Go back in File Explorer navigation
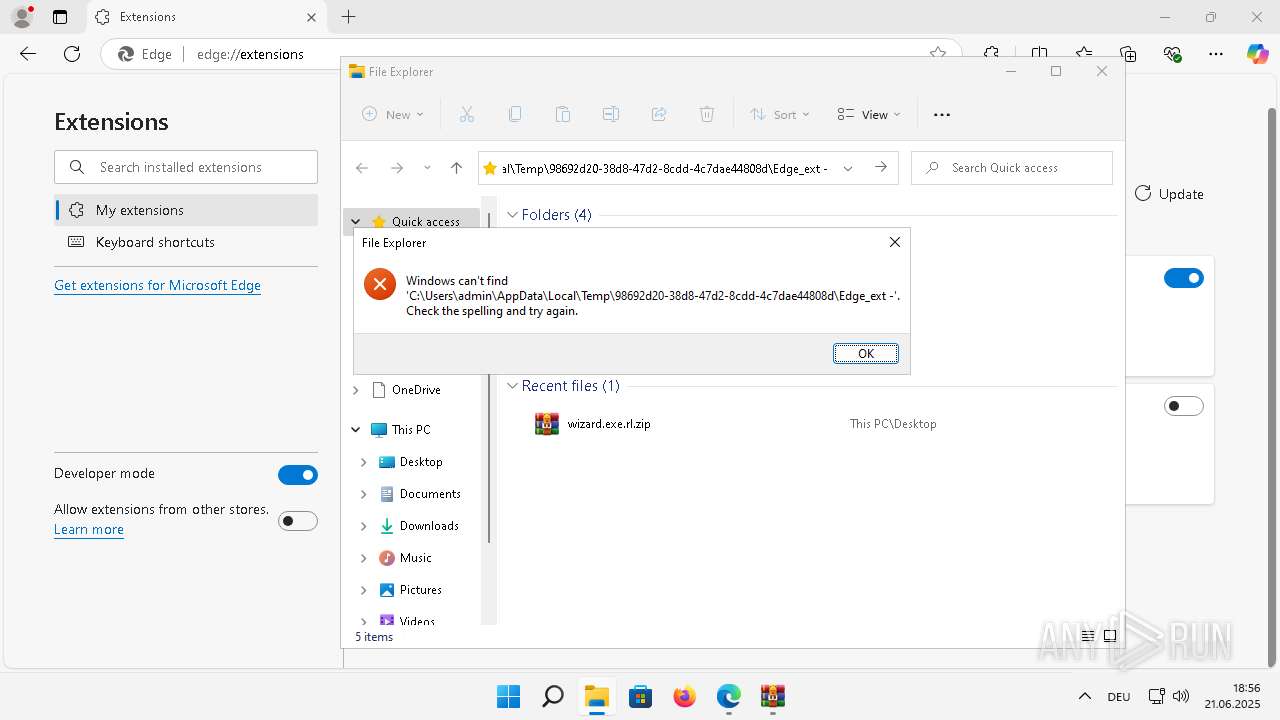Image resolution: width=1280 pixels, height=720 pixels. (362, 168)
